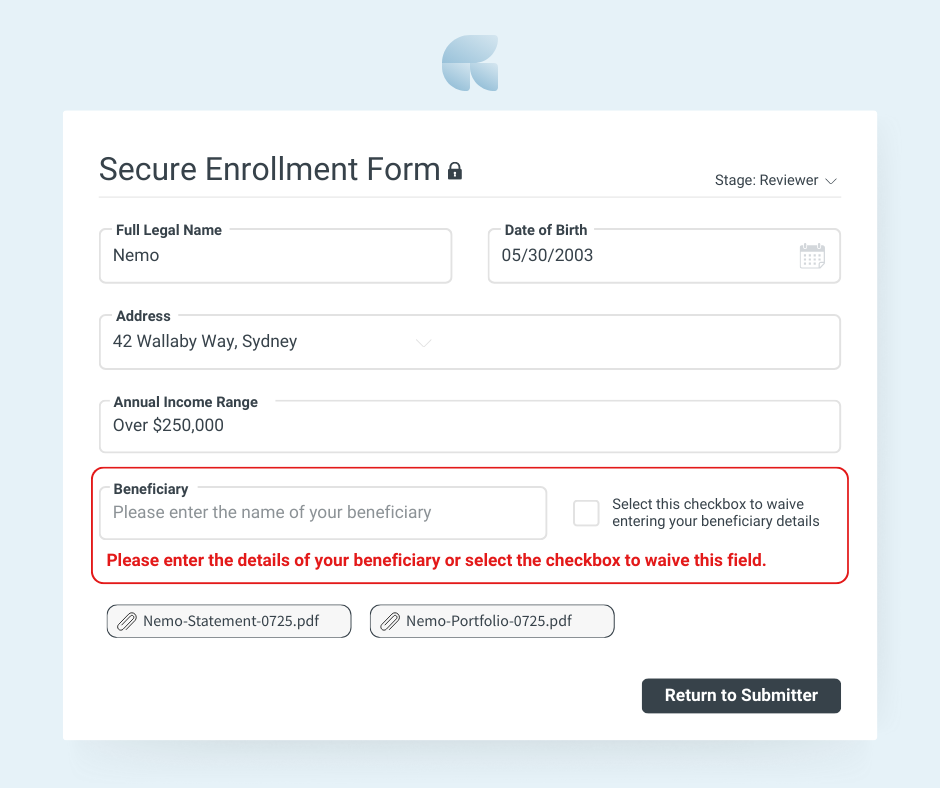Open the calendar date picker icon
The image size is (940, 788).
[812, 256]
